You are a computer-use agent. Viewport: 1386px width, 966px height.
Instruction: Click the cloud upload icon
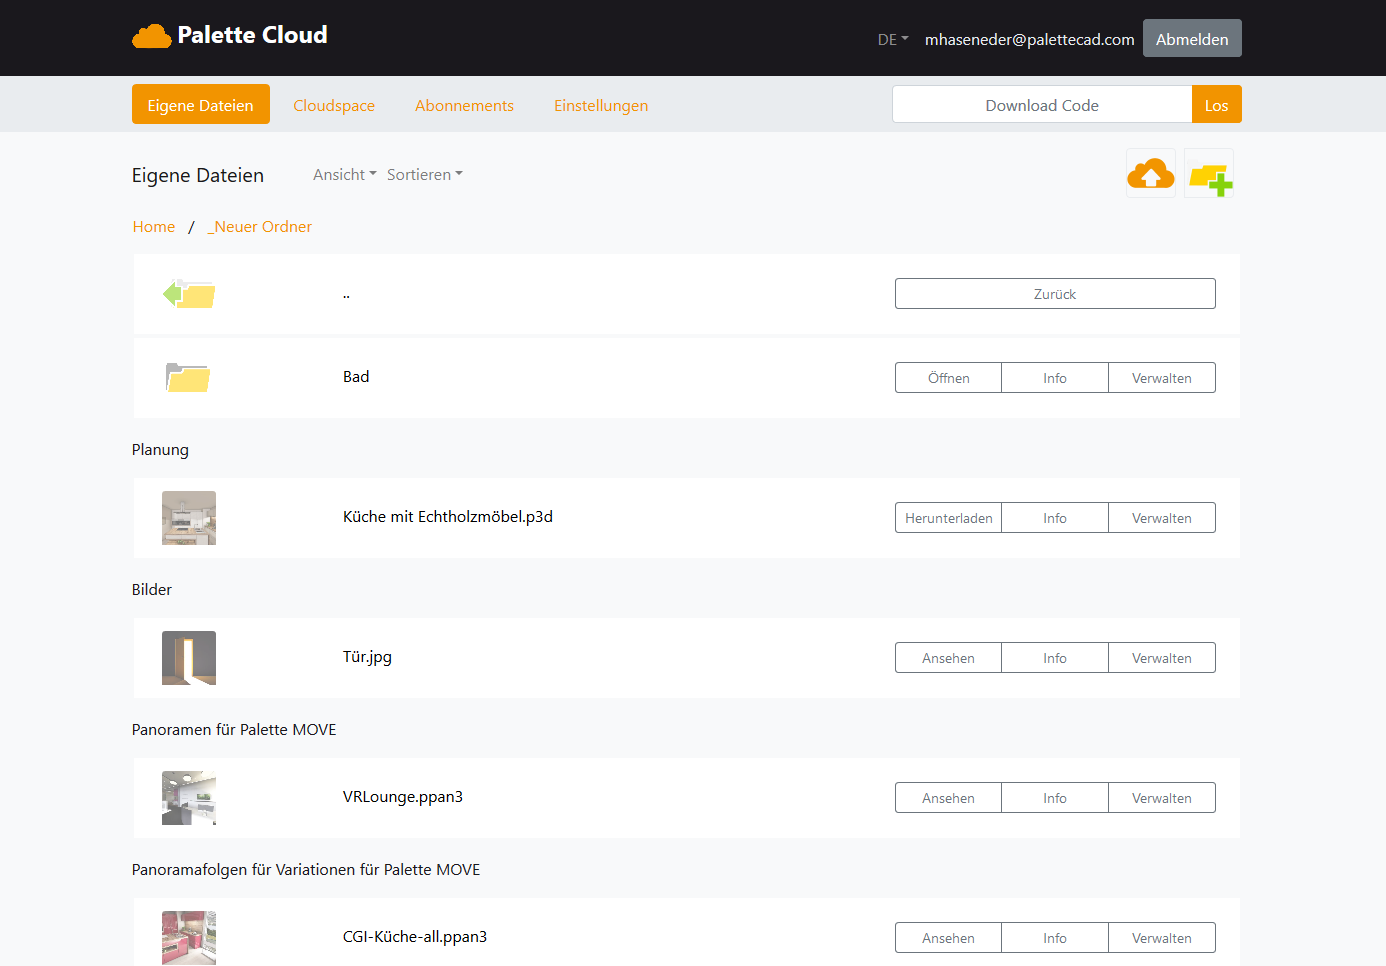pos(1150,174)
